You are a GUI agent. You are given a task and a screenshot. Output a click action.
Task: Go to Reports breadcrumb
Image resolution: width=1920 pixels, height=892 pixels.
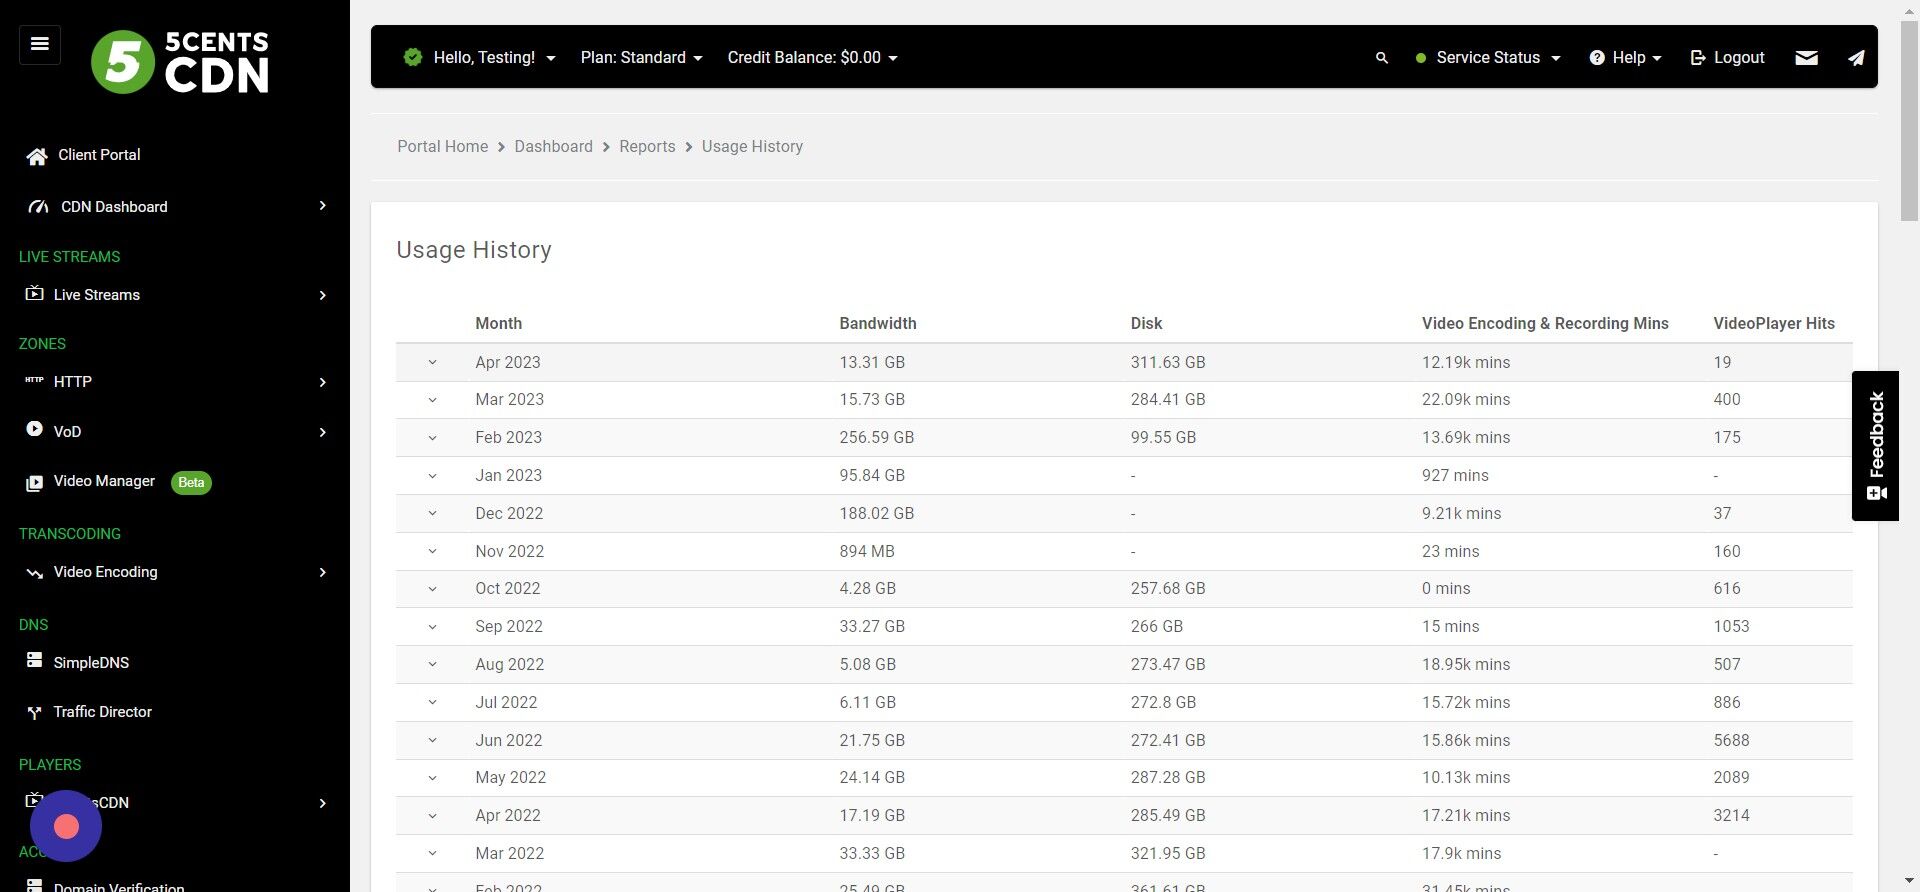pyautogui.click(x=647, y=147)
